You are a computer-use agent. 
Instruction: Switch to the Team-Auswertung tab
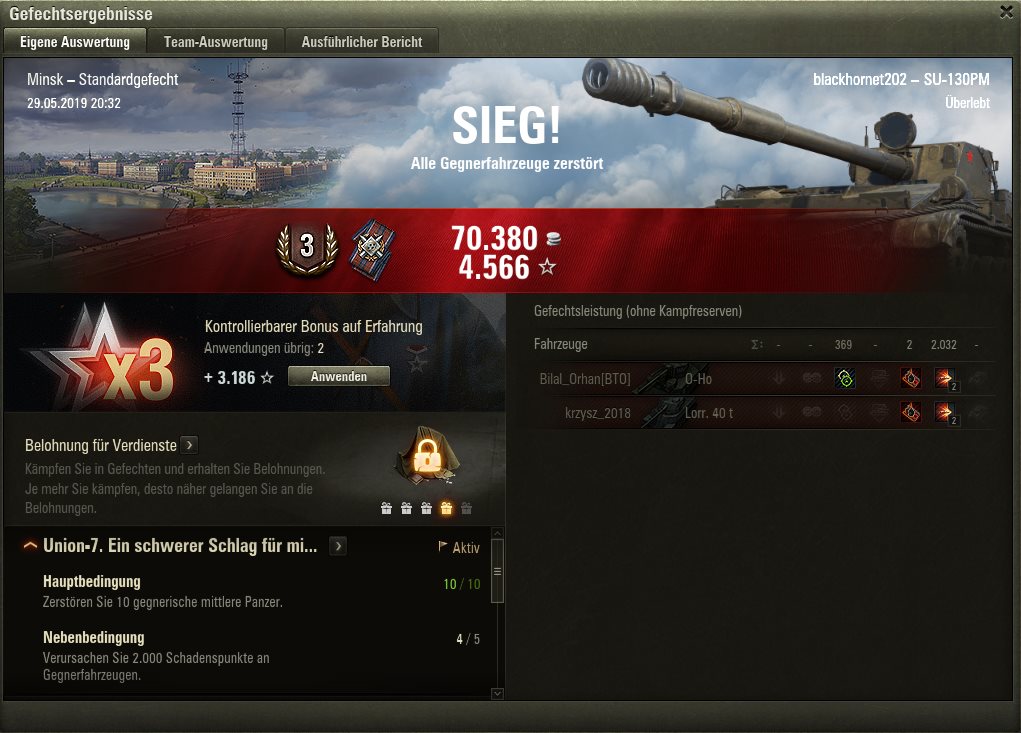pos(216,42)
